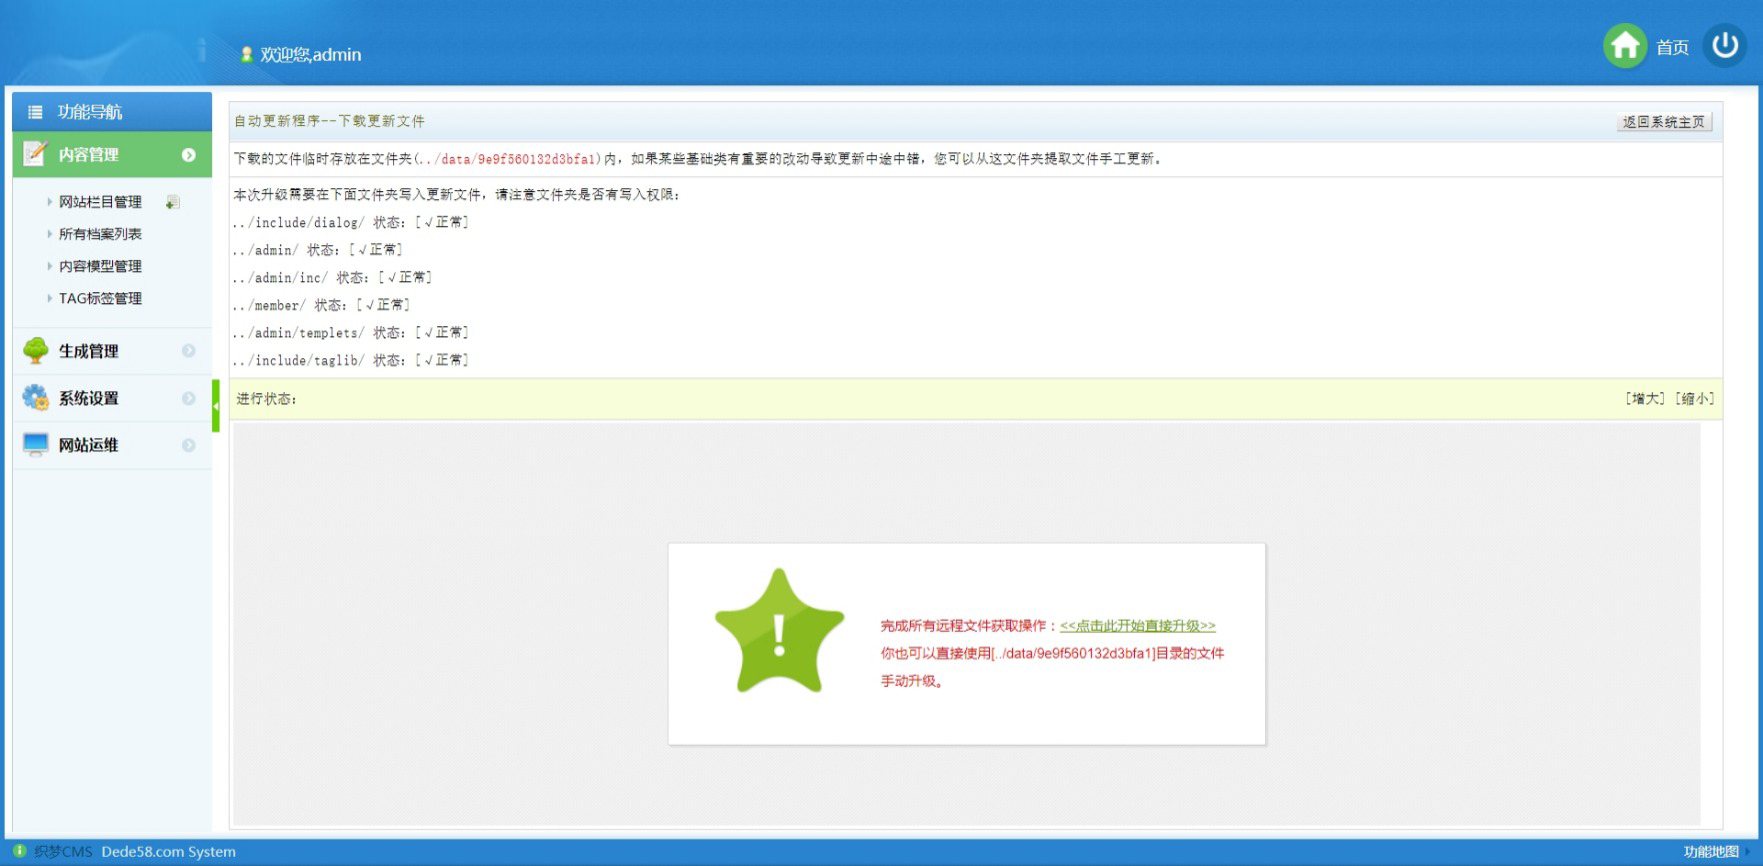Click the 系统设置 gear icon
The height and width of the screenshot is (866, 1763).
35,397
